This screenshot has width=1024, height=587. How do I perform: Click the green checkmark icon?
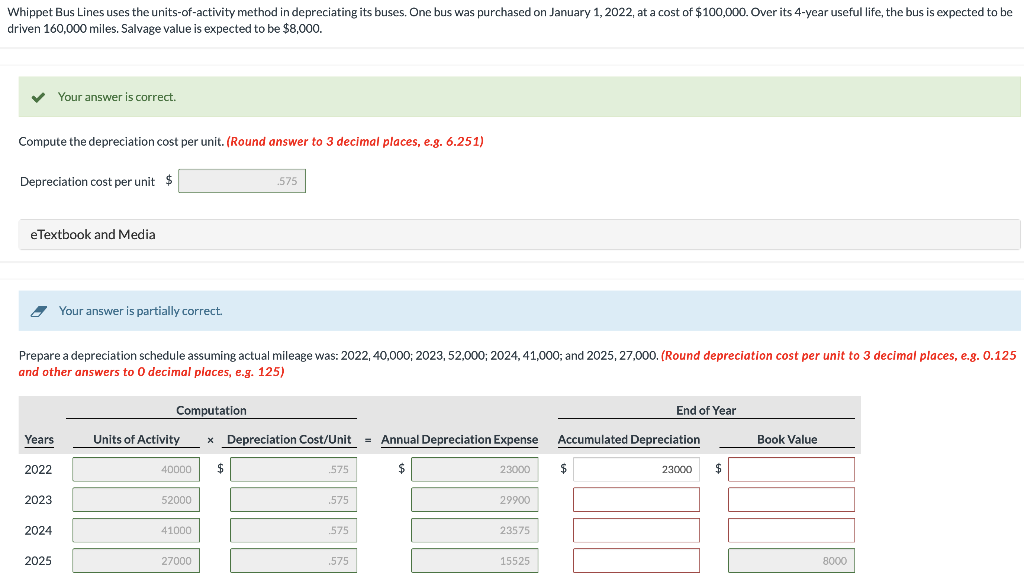tap(38, 97)
